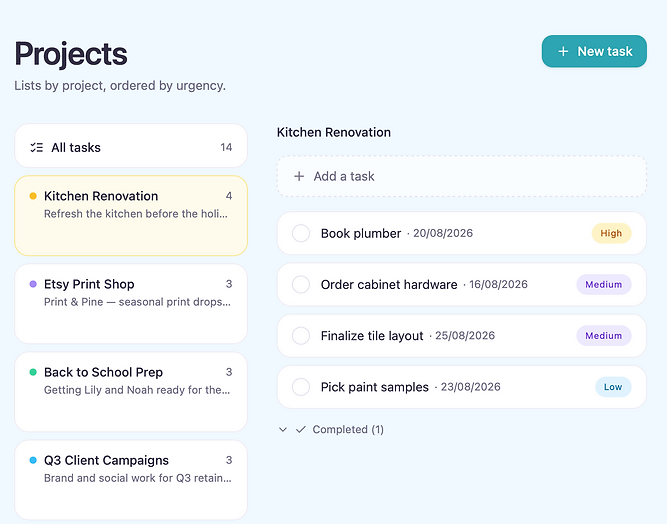Mark Book plumber as complete

pyautogui.click(x=301, y=233)
